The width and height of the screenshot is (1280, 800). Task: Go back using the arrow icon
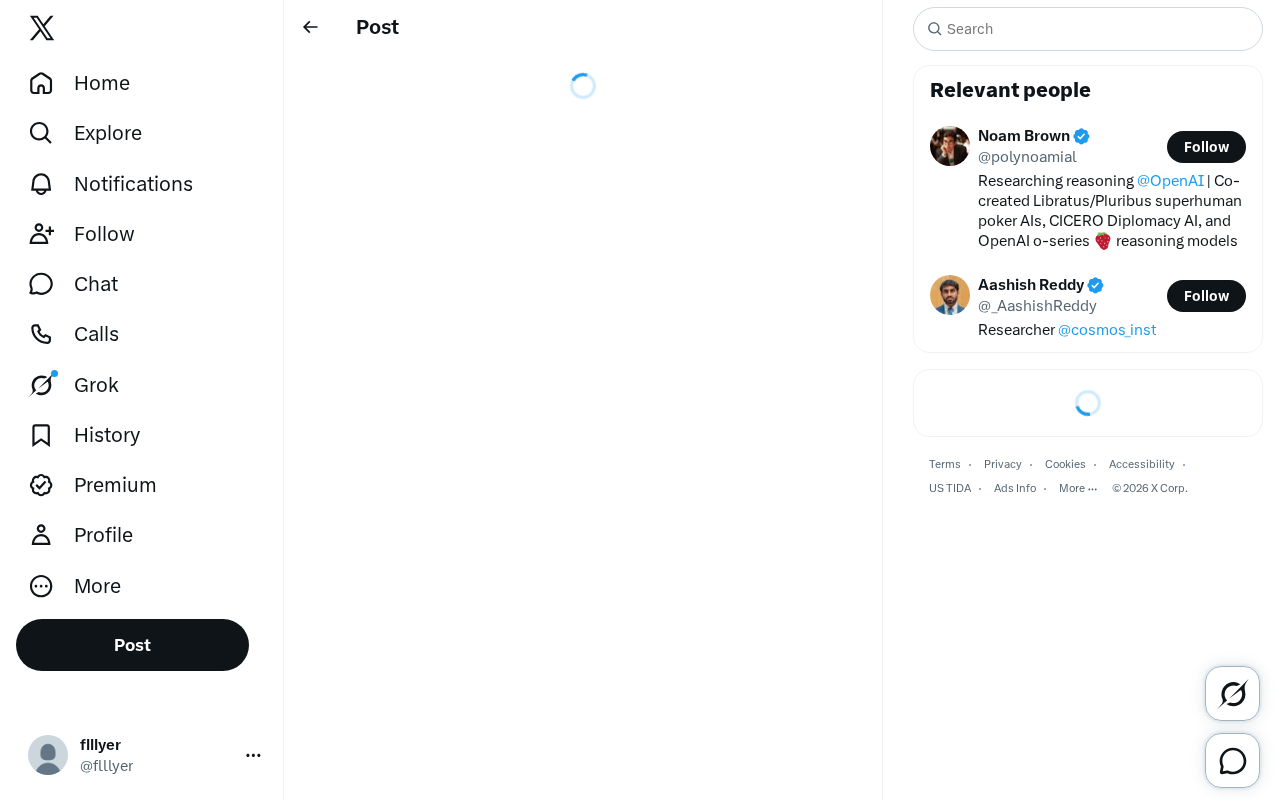[x=310, y=27]
